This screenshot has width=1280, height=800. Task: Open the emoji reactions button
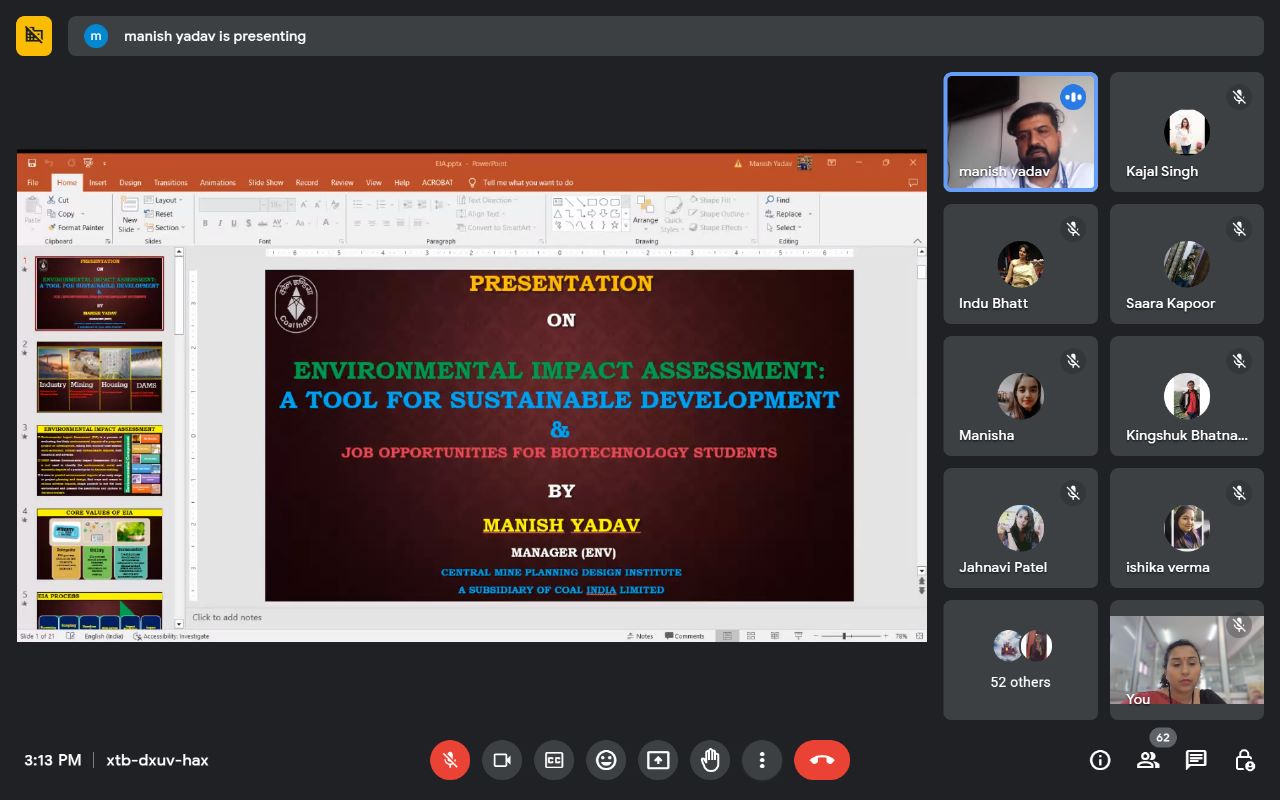[606, 760]
